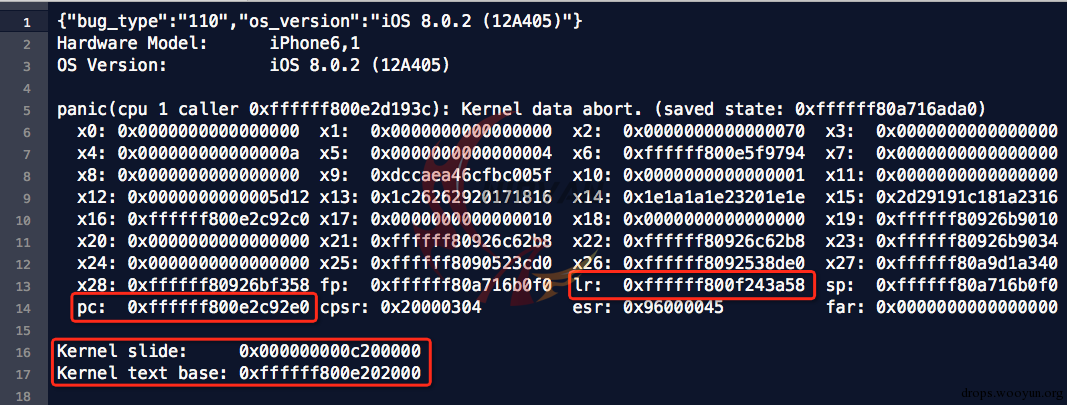
Task: Select line number 5 in the gutter
Action: coord(27,110)
